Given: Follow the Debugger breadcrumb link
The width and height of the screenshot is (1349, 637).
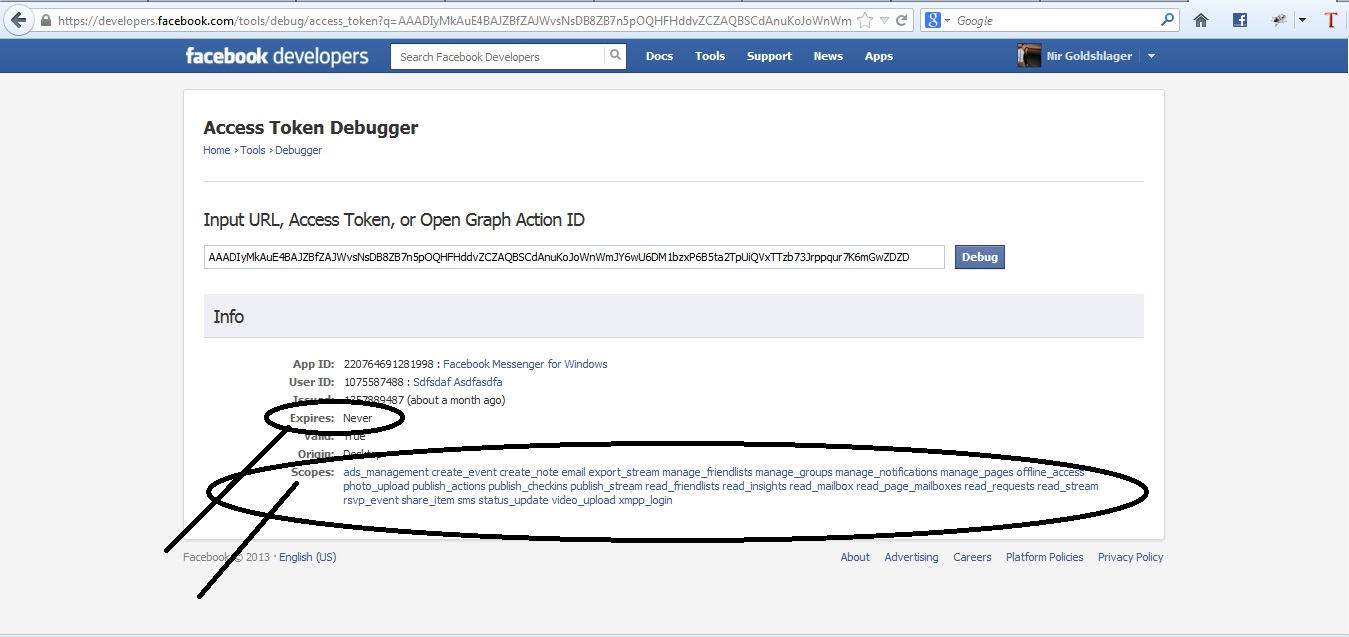Looking at the screenshot, I should pyautogui.click(x=299, y=150).
